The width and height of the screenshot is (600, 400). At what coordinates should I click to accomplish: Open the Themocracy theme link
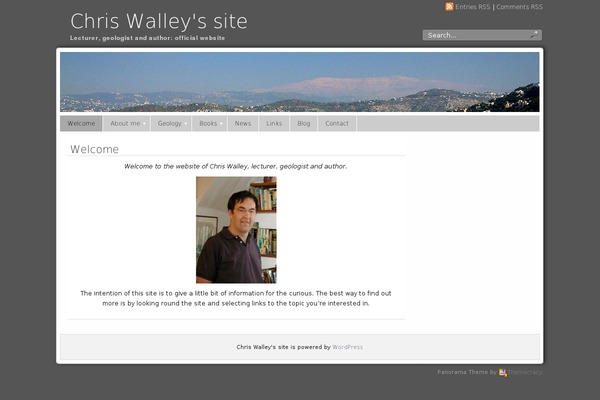click(525, 372)
